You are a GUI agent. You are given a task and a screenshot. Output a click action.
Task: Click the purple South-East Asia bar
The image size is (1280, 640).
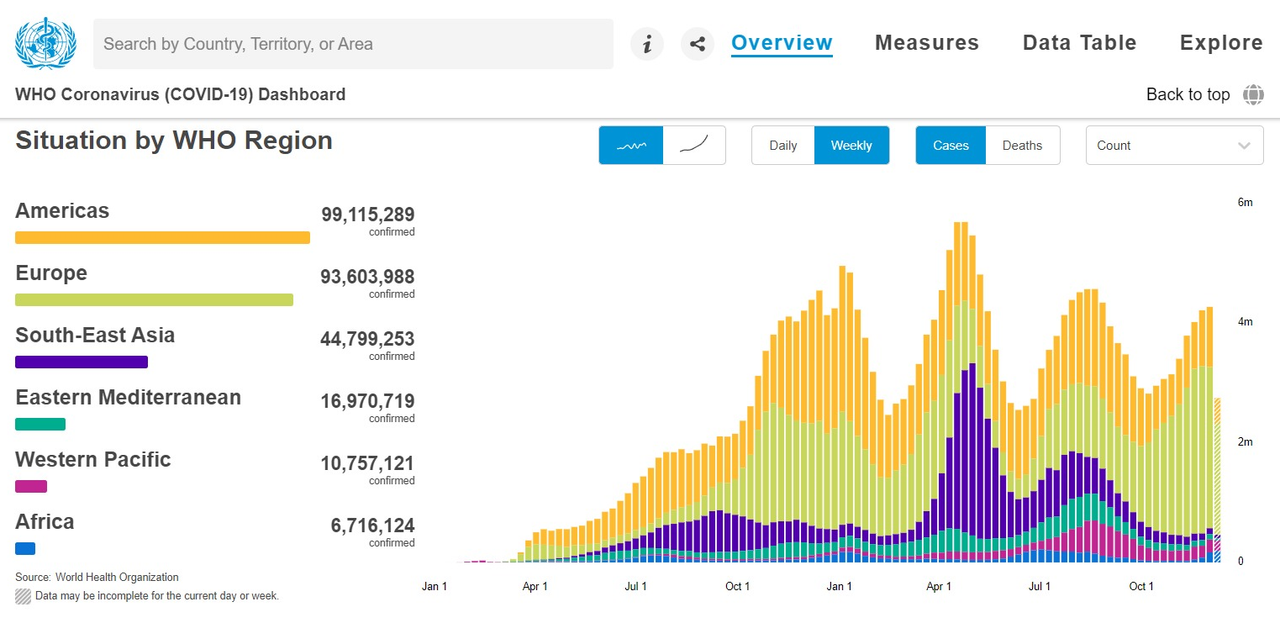point(81,362)
